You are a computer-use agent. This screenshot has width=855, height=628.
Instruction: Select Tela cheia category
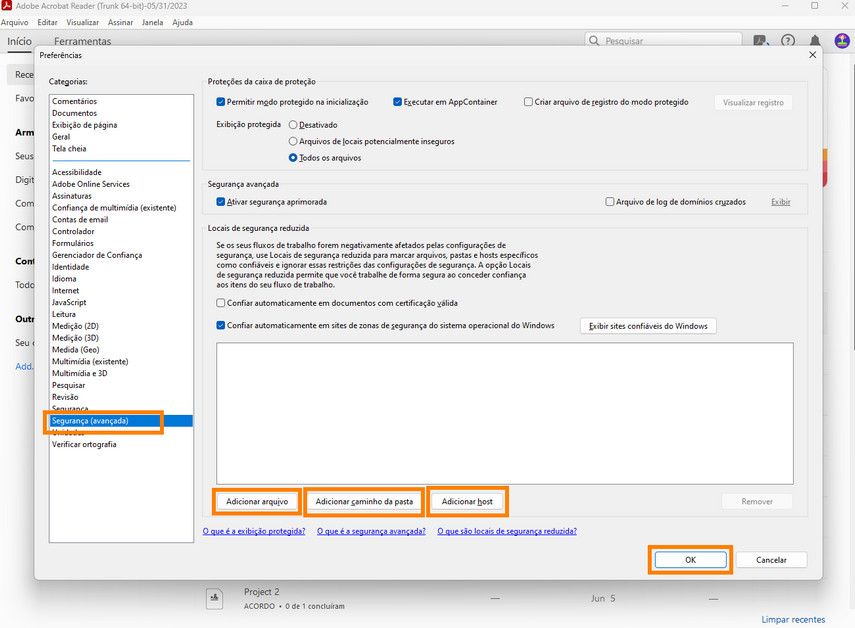pyautogui.click(x=69, y=149)
